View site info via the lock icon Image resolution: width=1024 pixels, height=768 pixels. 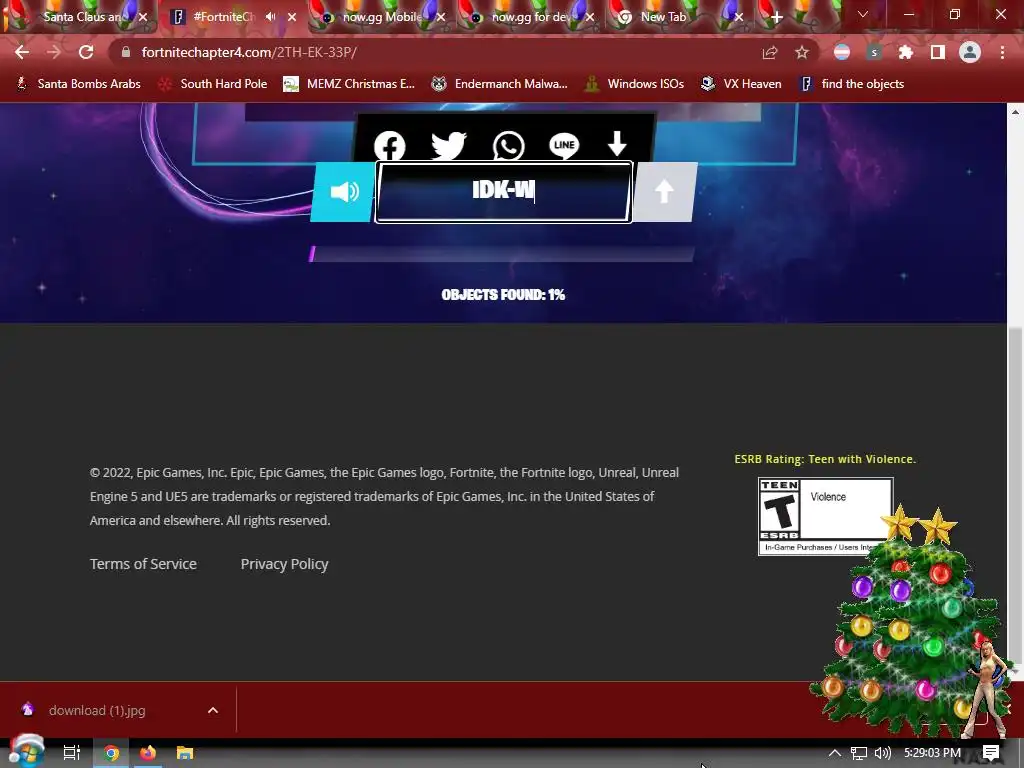click(126, 52)
